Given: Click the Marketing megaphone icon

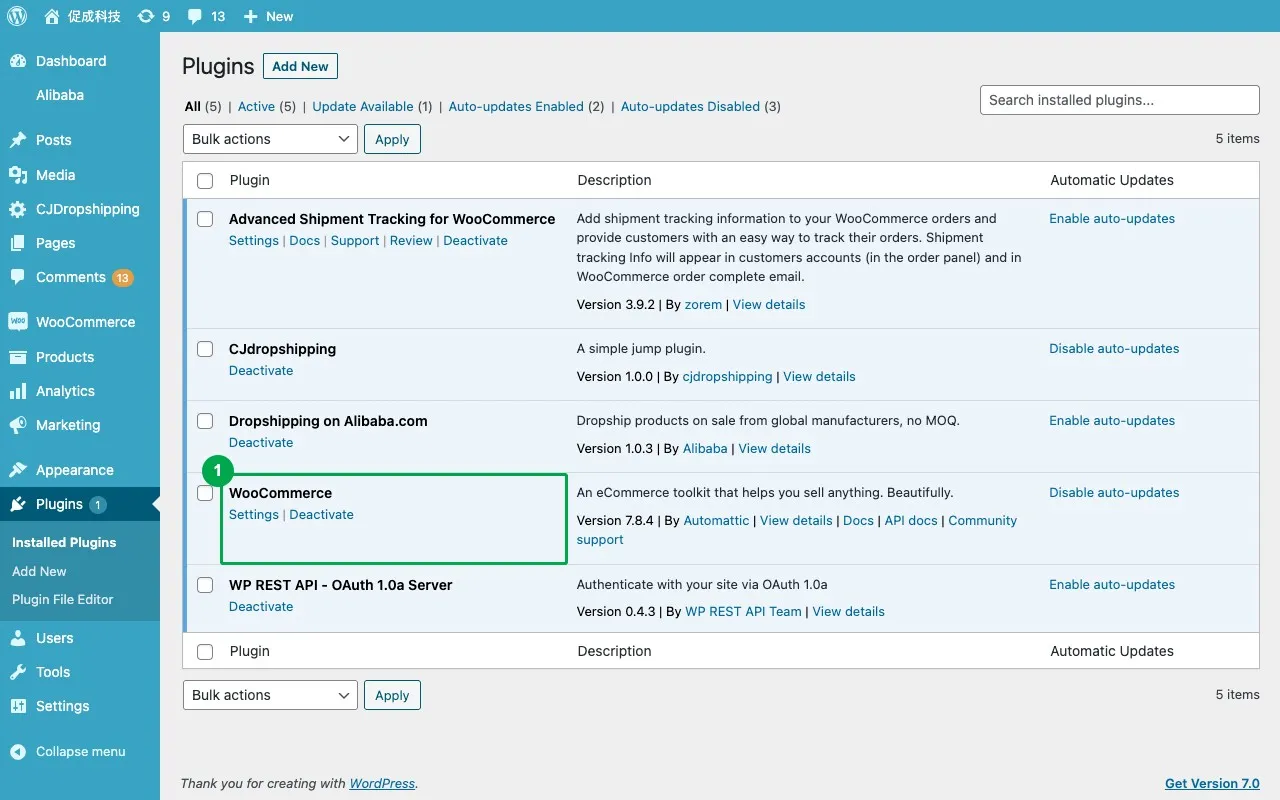Looking at the screenshot, I should [x=18, y=425].
